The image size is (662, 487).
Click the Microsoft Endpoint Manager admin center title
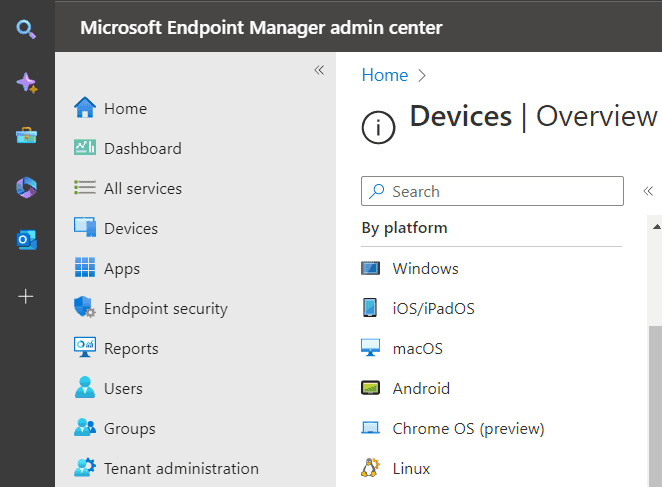[261, 28]
